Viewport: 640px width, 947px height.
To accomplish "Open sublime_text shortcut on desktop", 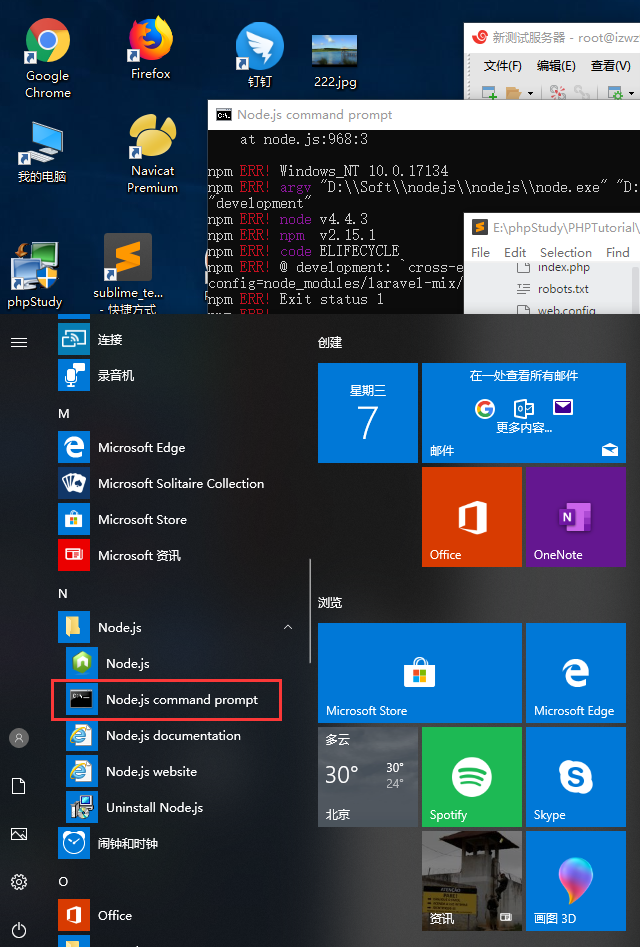I will pos(127,274).
